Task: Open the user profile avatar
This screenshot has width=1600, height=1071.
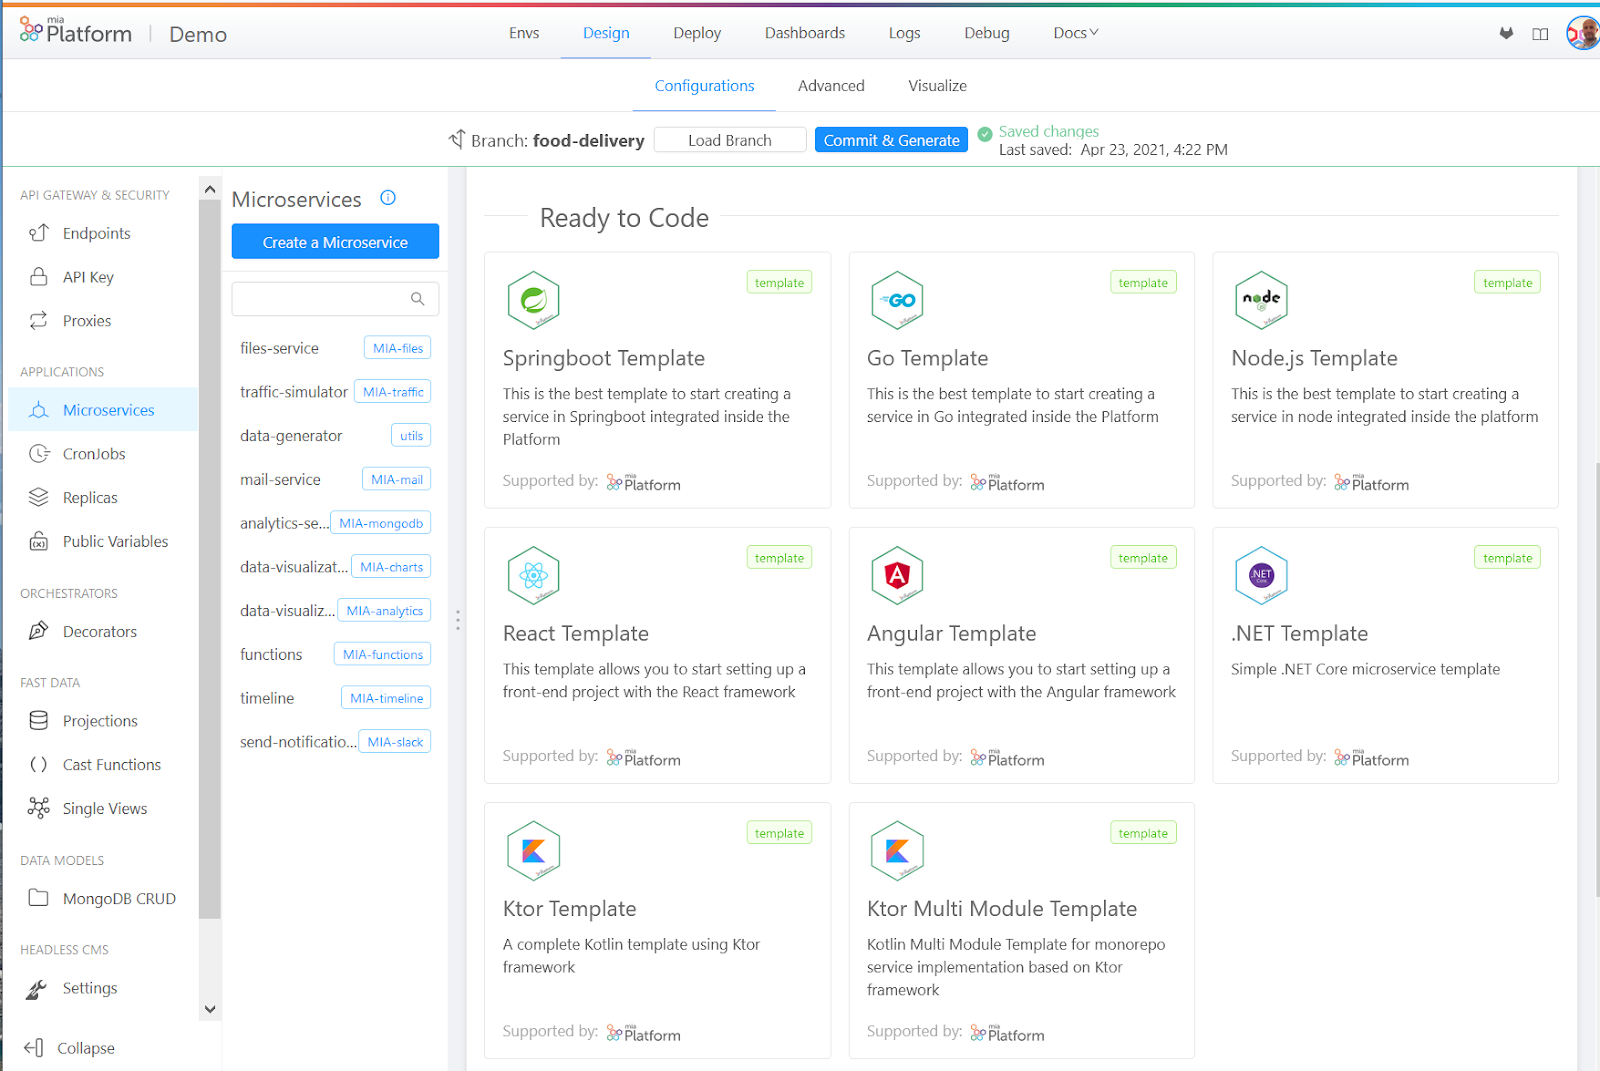Action: click(1583, 32)
